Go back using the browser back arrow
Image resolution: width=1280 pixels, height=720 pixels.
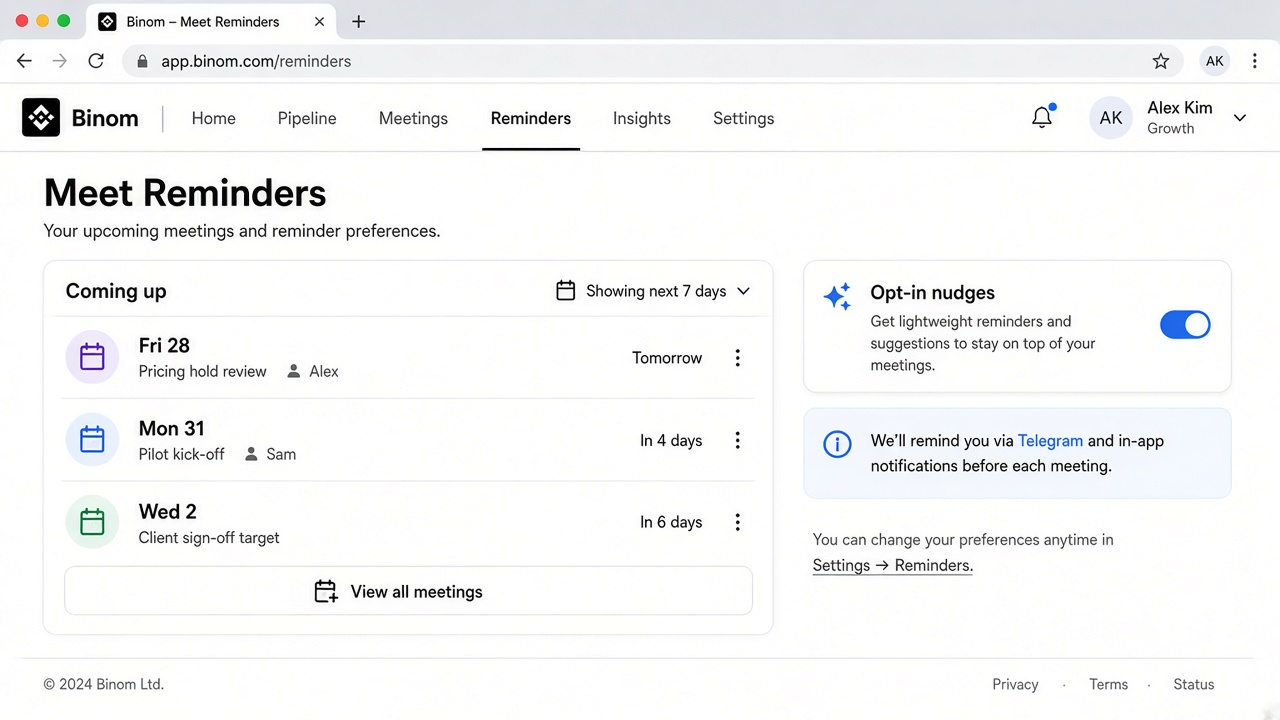click(x=25, y=61)
